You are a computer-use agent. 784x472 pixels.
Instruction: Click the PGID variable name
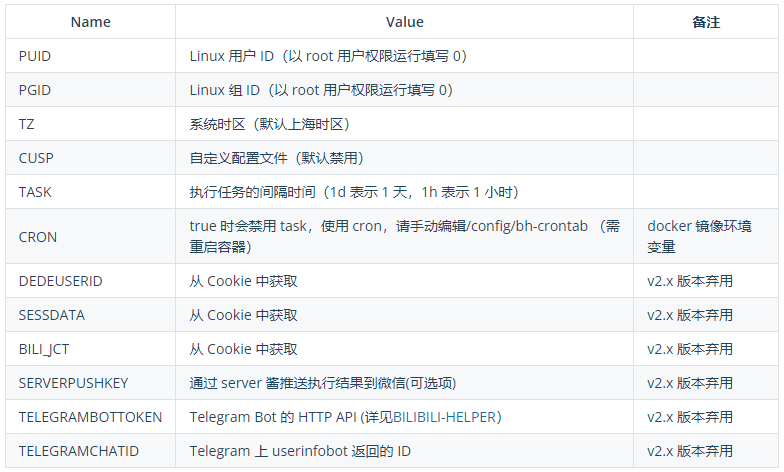35,90
